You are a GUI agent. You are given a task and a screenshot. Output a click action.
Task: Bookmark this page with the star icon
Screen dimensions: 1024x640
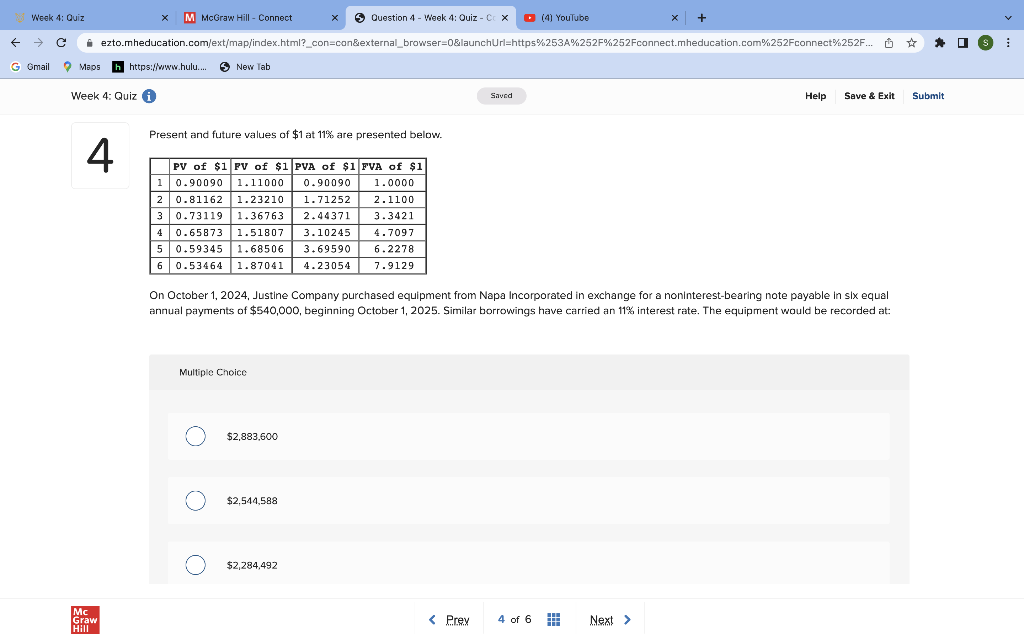coord(912,43)
